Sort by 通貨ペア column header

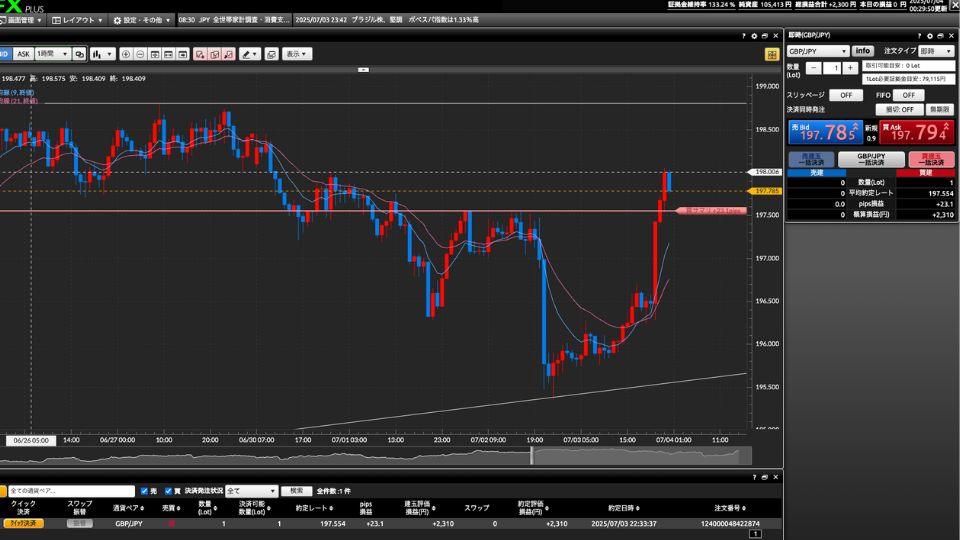pos(129,508)
